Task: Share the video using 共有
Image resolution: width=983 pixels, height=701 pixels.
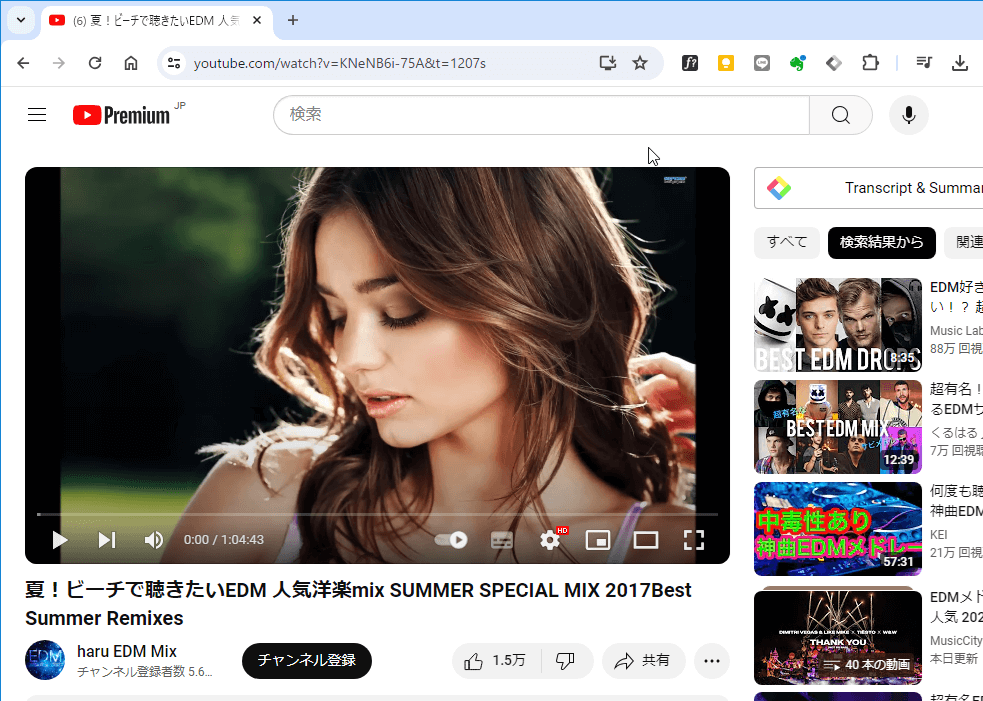Action: [x=642, y=661]
